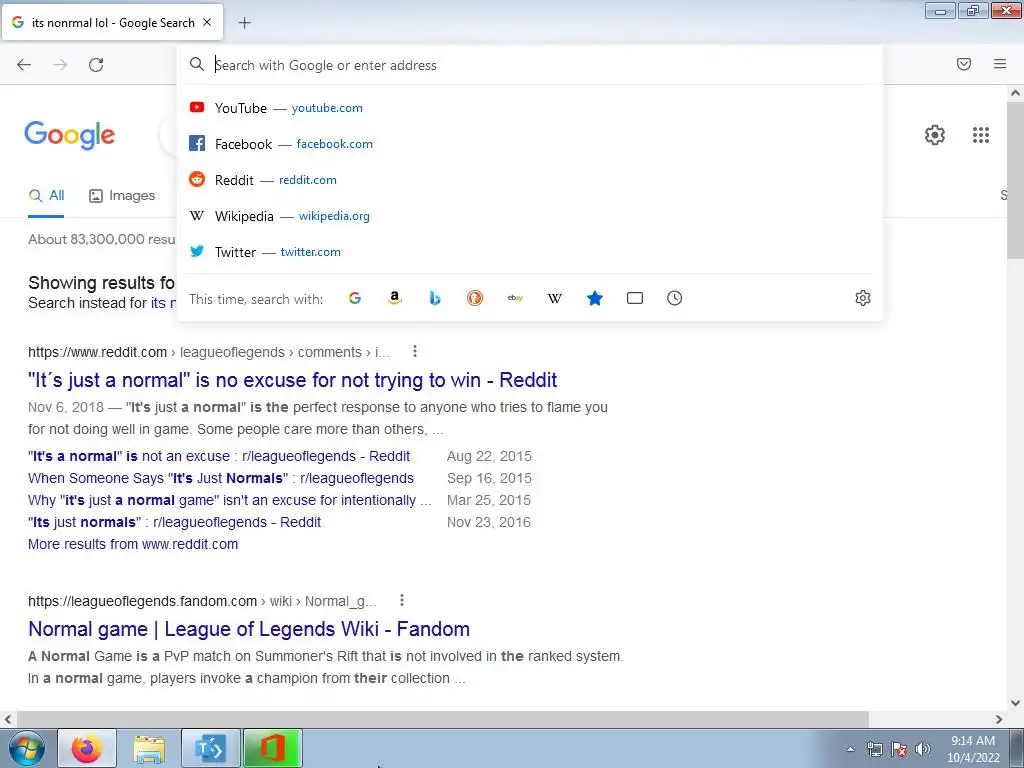The height and width of the screenshot is (768, 1024).
Task: Close the 'its nonrmal lol' tab
Action: [x=207, y=22]
